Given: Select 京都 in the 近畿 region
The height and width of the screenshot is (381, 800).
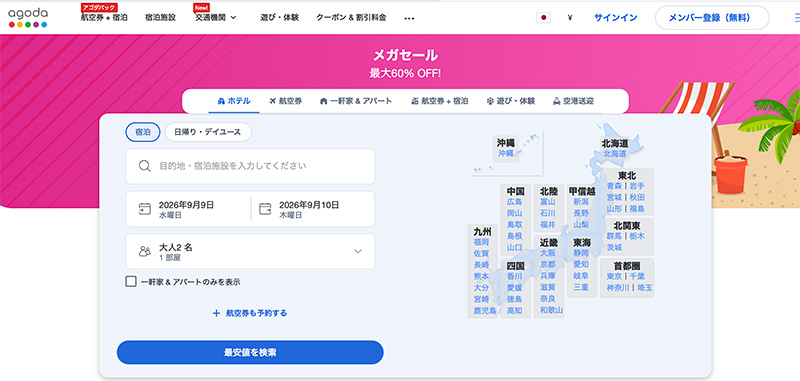Looking at the screenshot, I should pos(547,265).
